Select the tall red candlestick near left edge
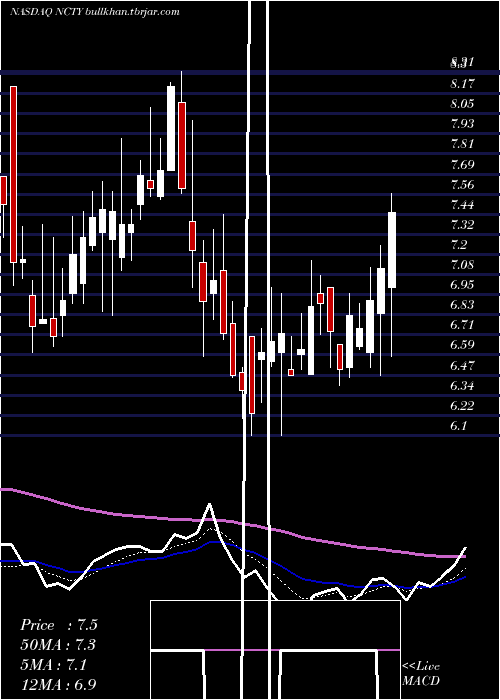Image resolution: width=500 pixels, height=700 pixels. [14, 174]
